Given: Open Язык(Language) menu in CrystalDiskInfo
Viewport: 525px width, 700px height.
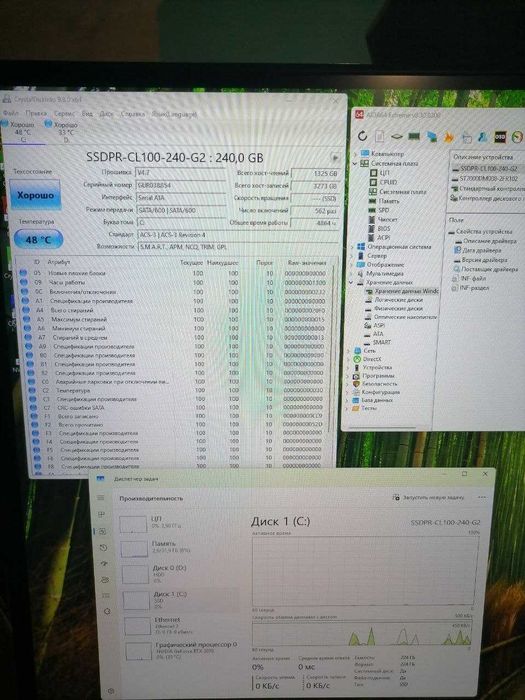Looking at the screenshot, I should pyautogui.click(x=174, y=114).
